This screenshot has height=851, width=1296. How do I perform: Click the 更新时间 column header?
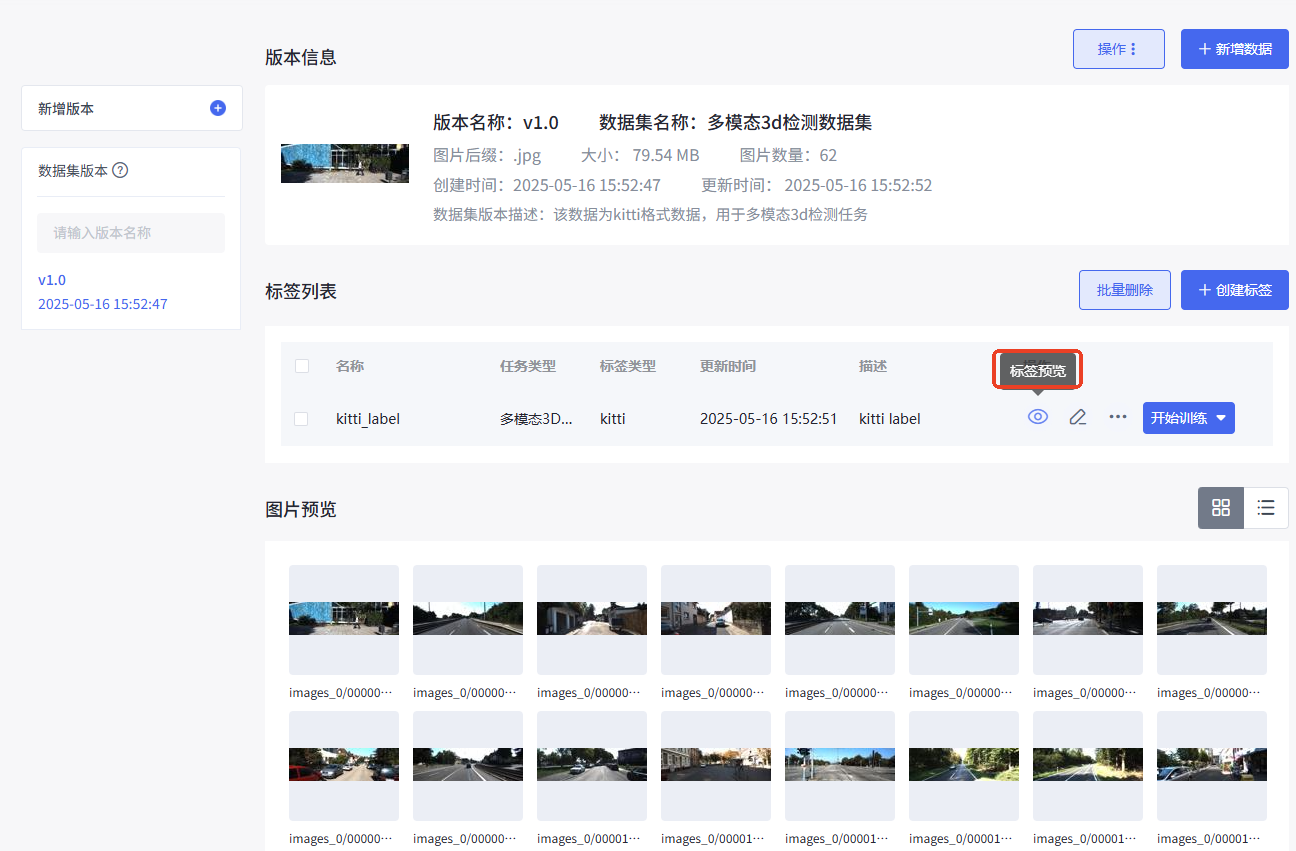[728, 366]
